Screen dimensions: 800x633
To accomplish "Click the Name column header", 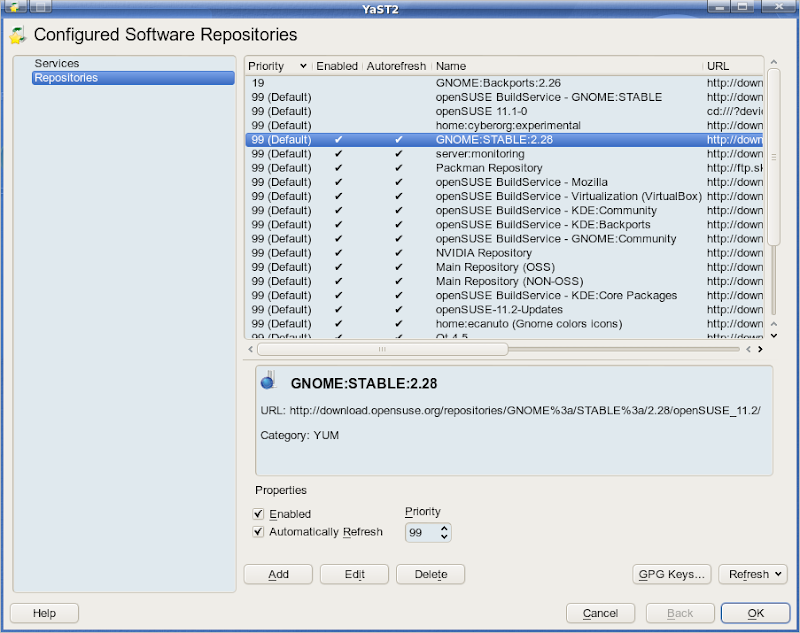I will point(567,66).
